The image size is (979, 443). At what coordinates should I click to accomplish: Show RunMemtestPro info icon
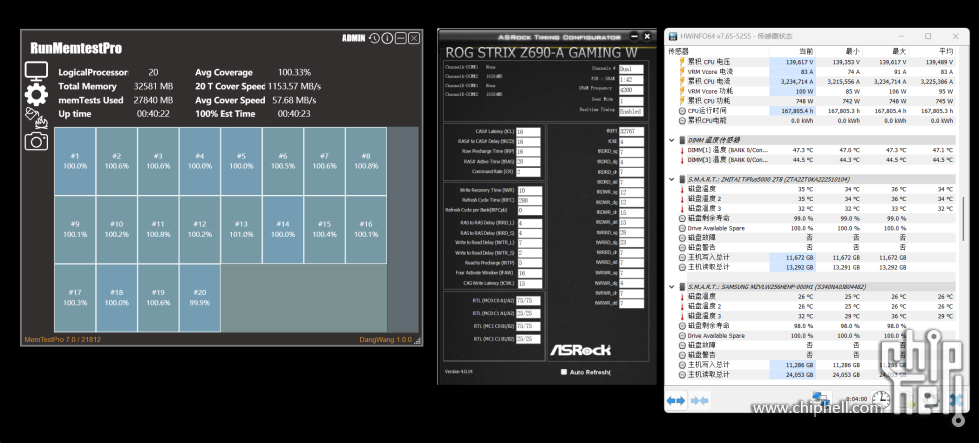tap(387, 38)
